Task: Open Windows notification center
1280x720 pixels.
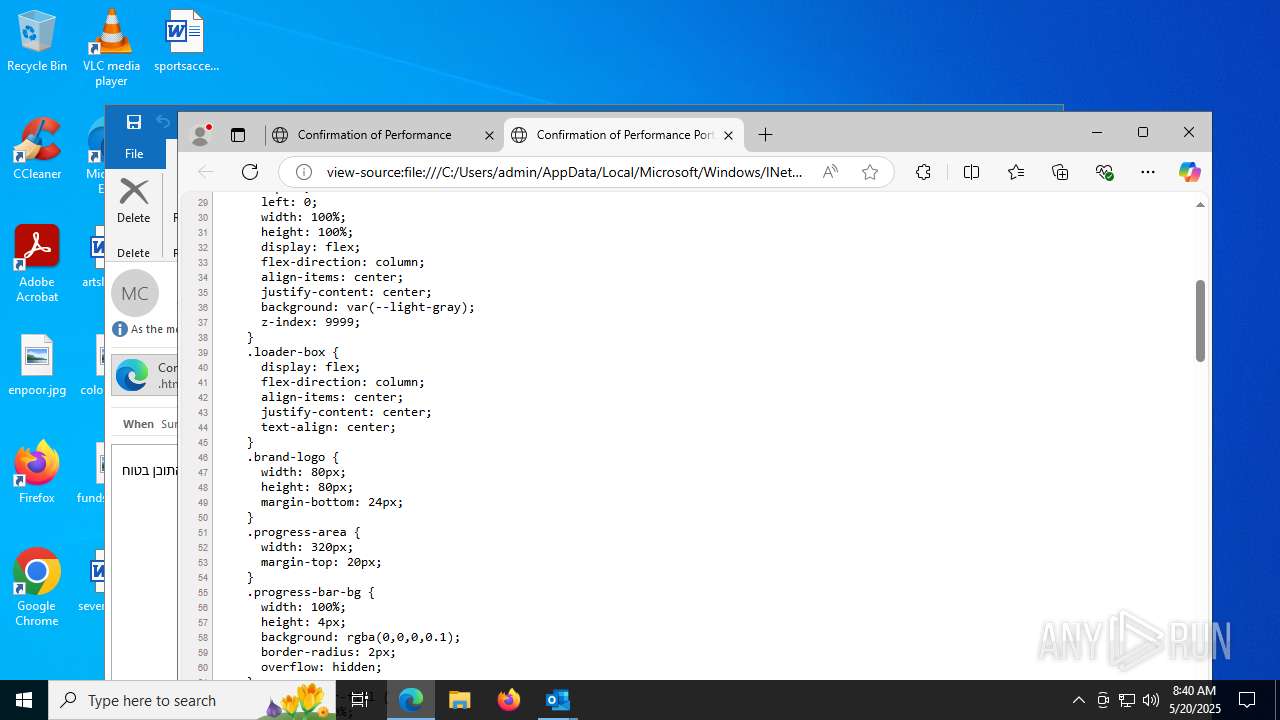Action: 1247,700
